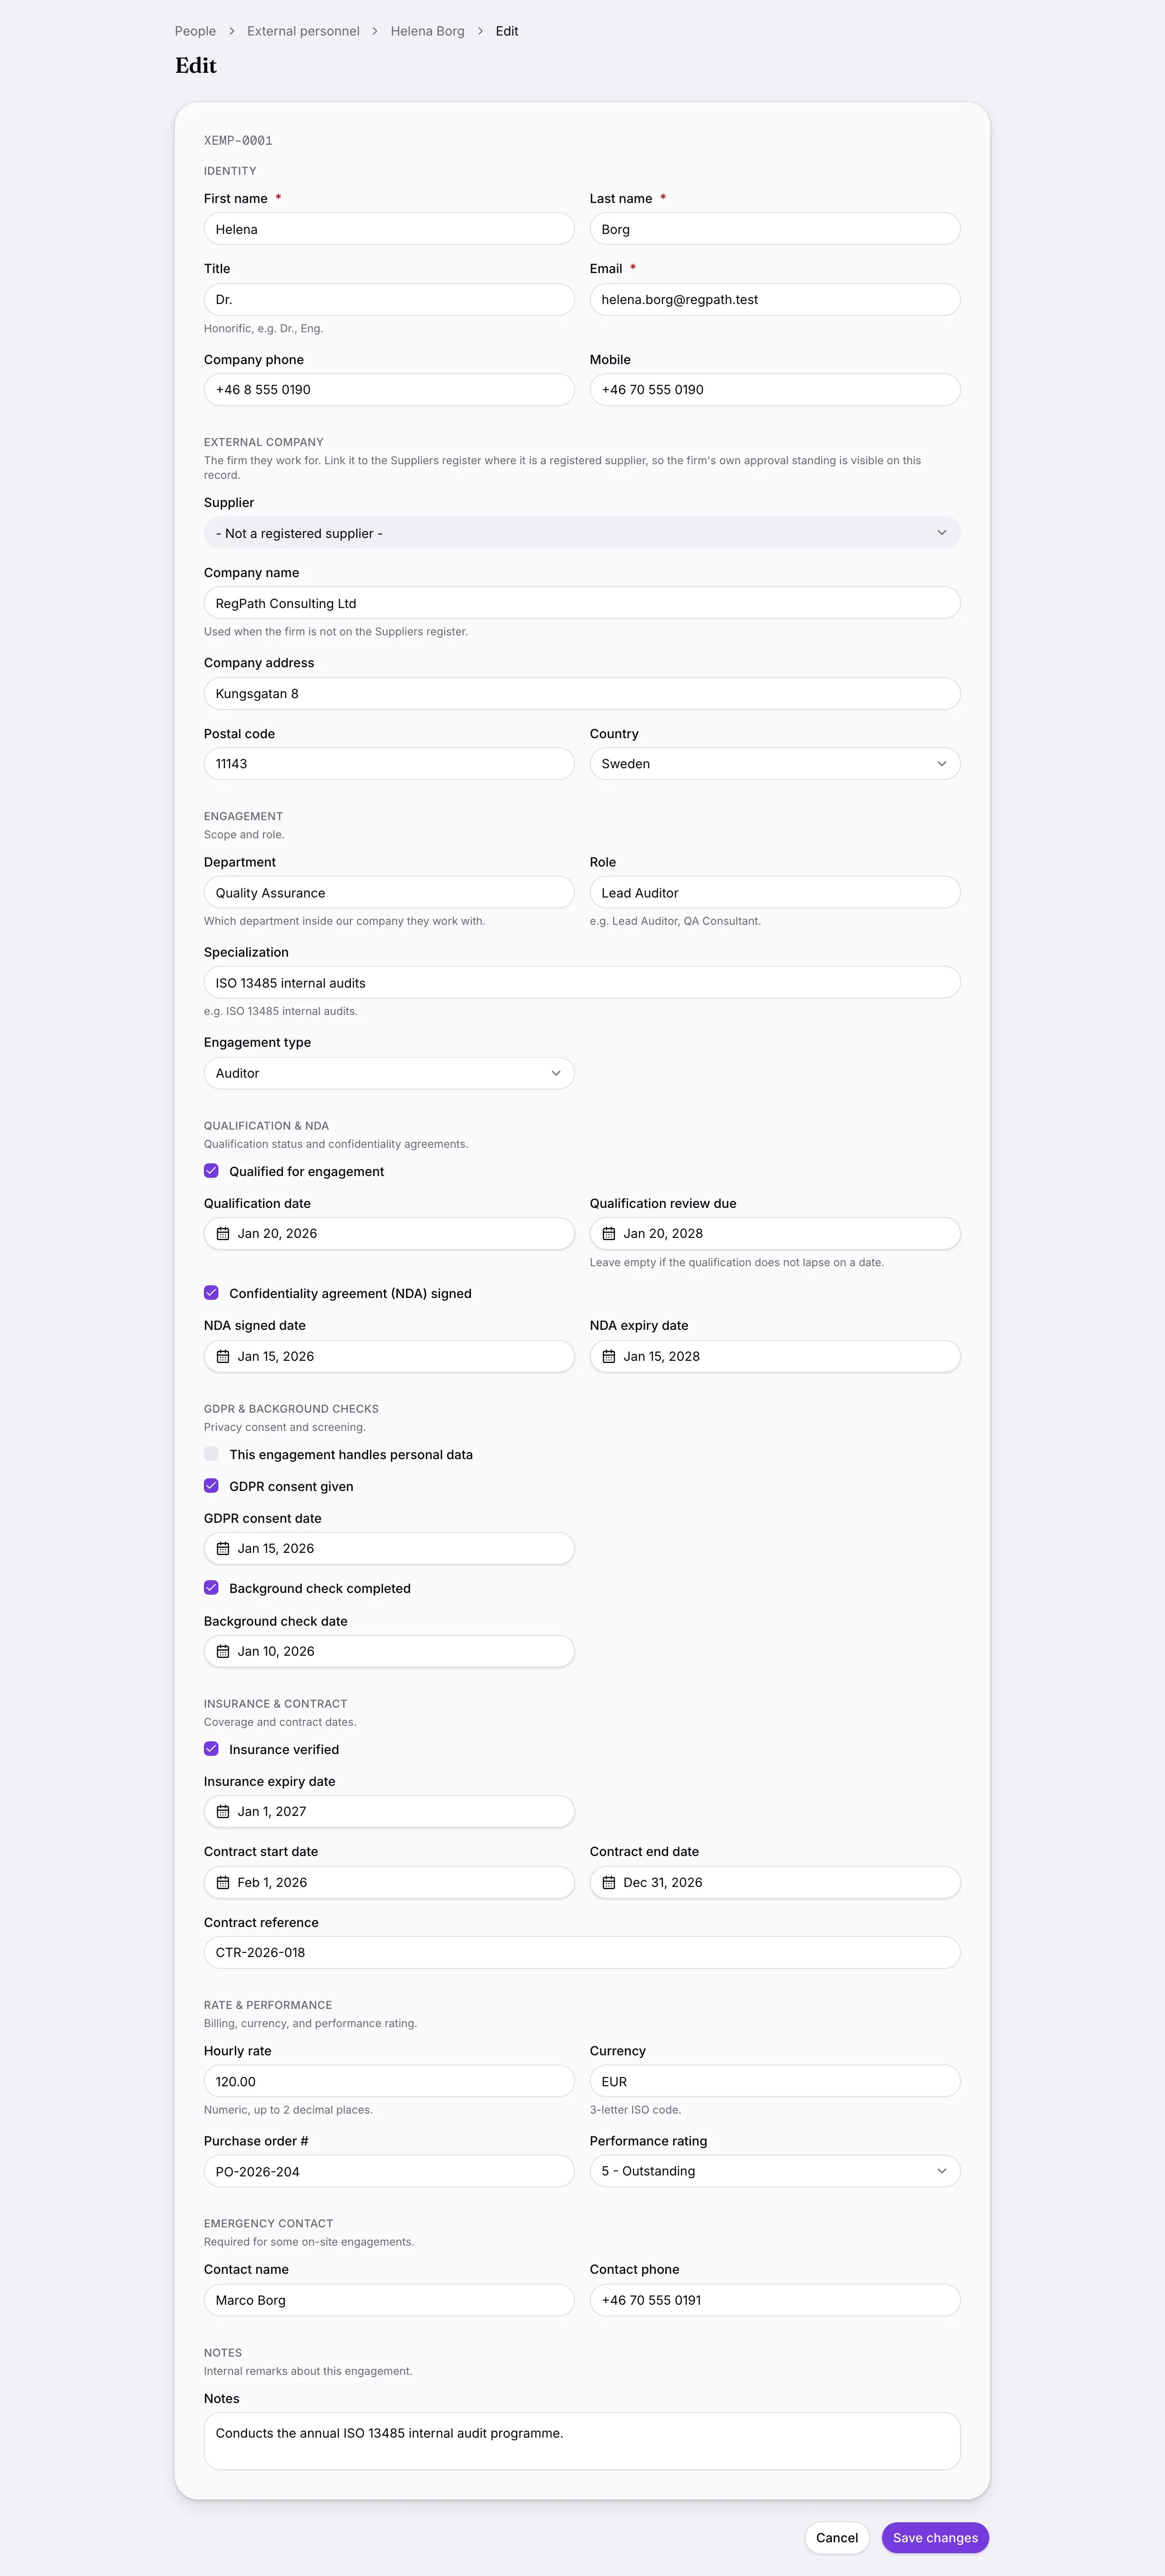Toggle Insurance verified checkbox
The height and width of the screenshot is (2576, 1165).
click(211, 1749)
